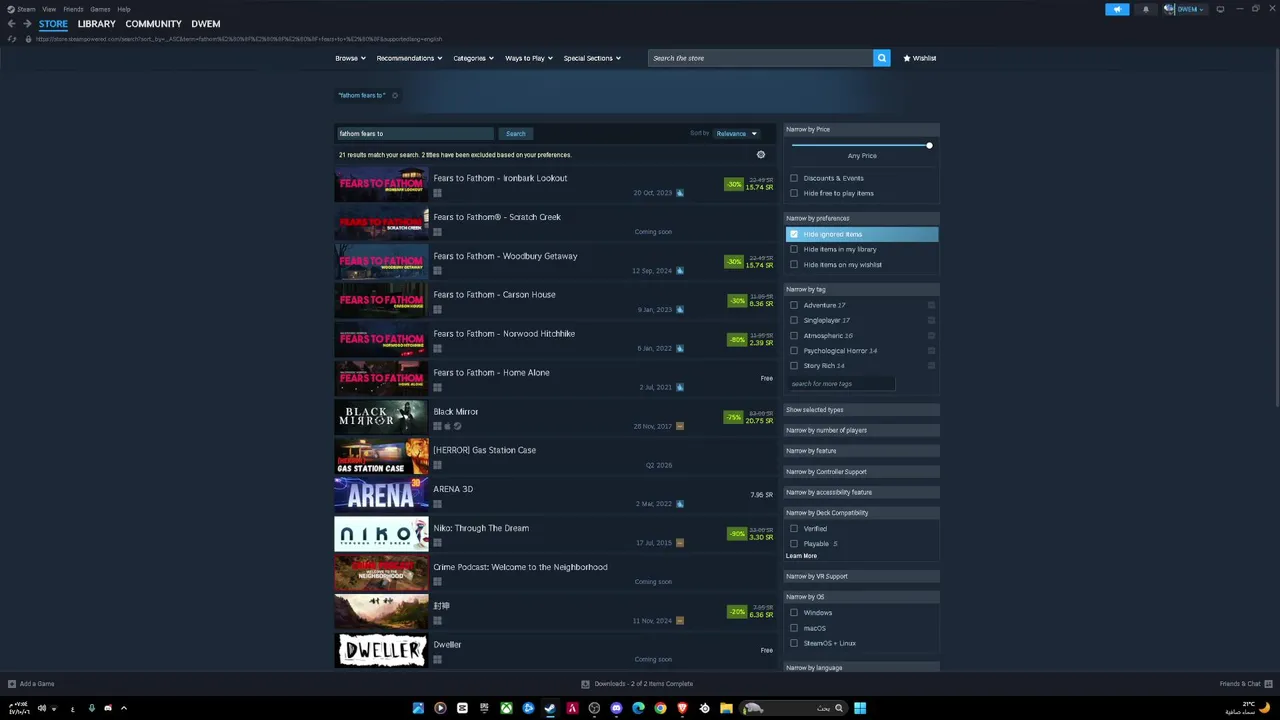Screen dimensions: 1280x720
Task: Go back with the back arrow
Action: click(x=12, y=24)
